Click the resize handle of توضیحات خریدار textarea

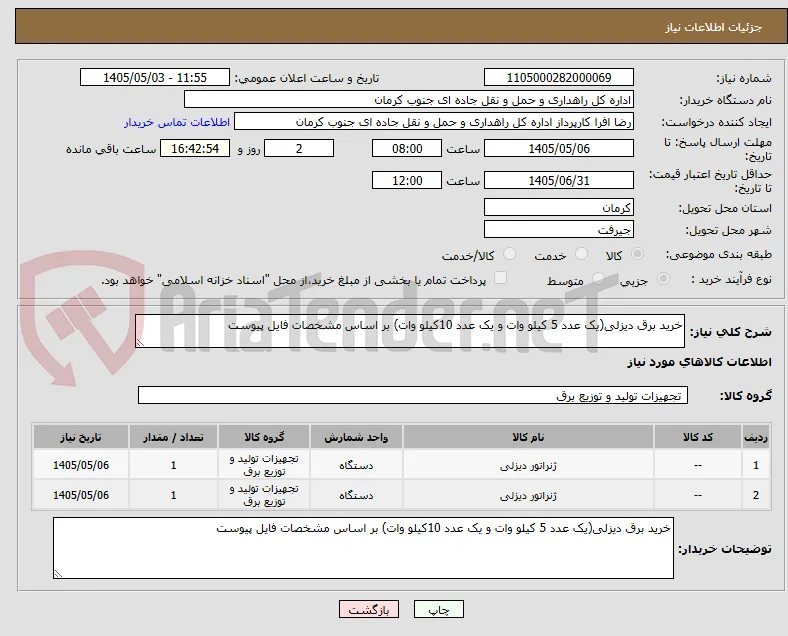pyautogui.click(x=58, y=574)
